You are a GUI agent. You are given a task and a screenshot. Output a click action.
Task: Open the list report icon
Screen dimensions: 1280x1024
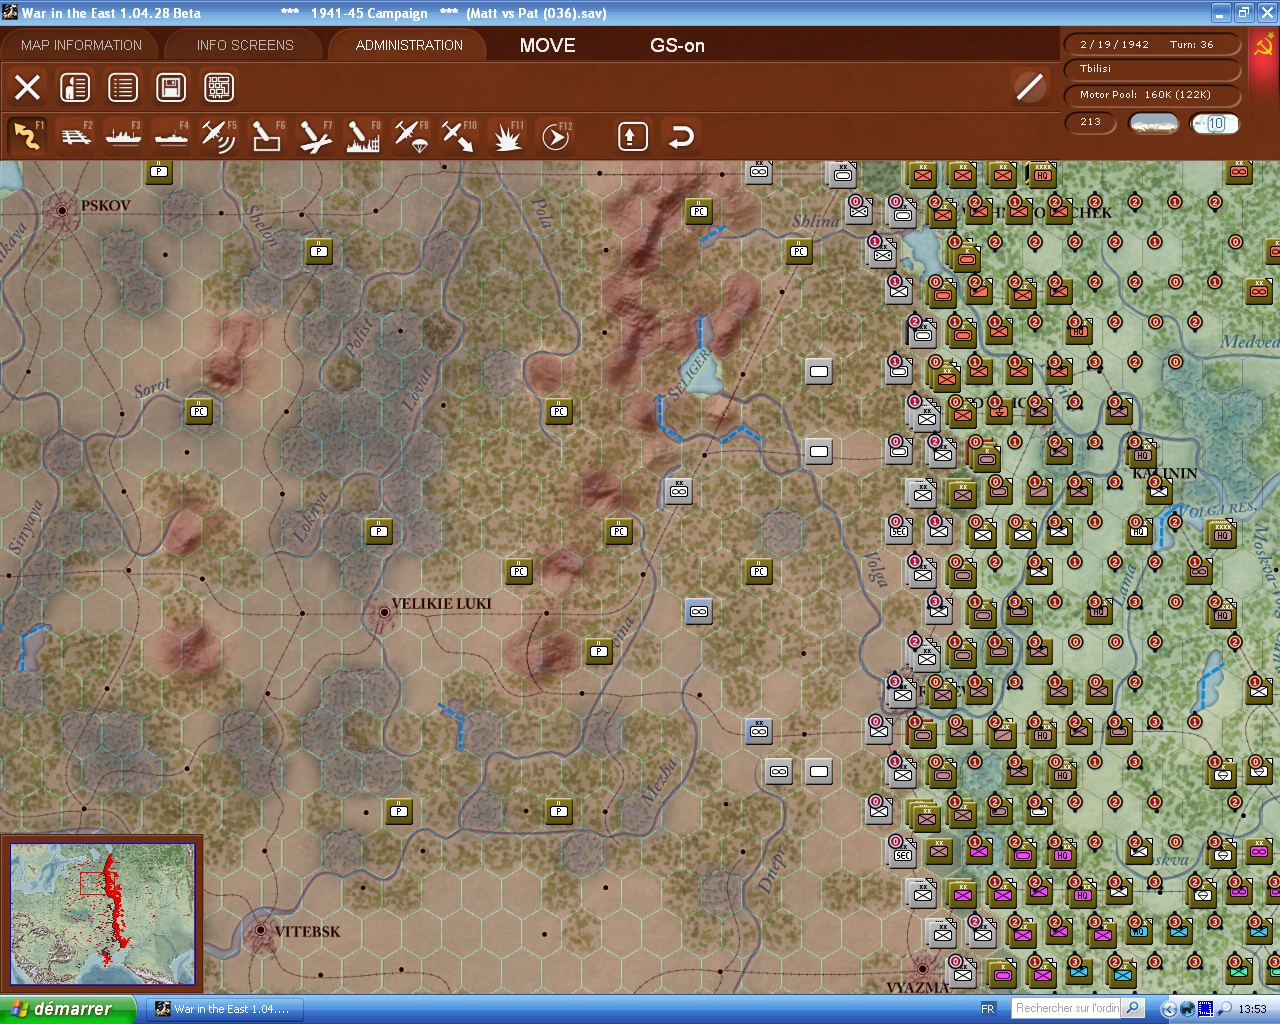pyautogui.click(x=123, y=87)
